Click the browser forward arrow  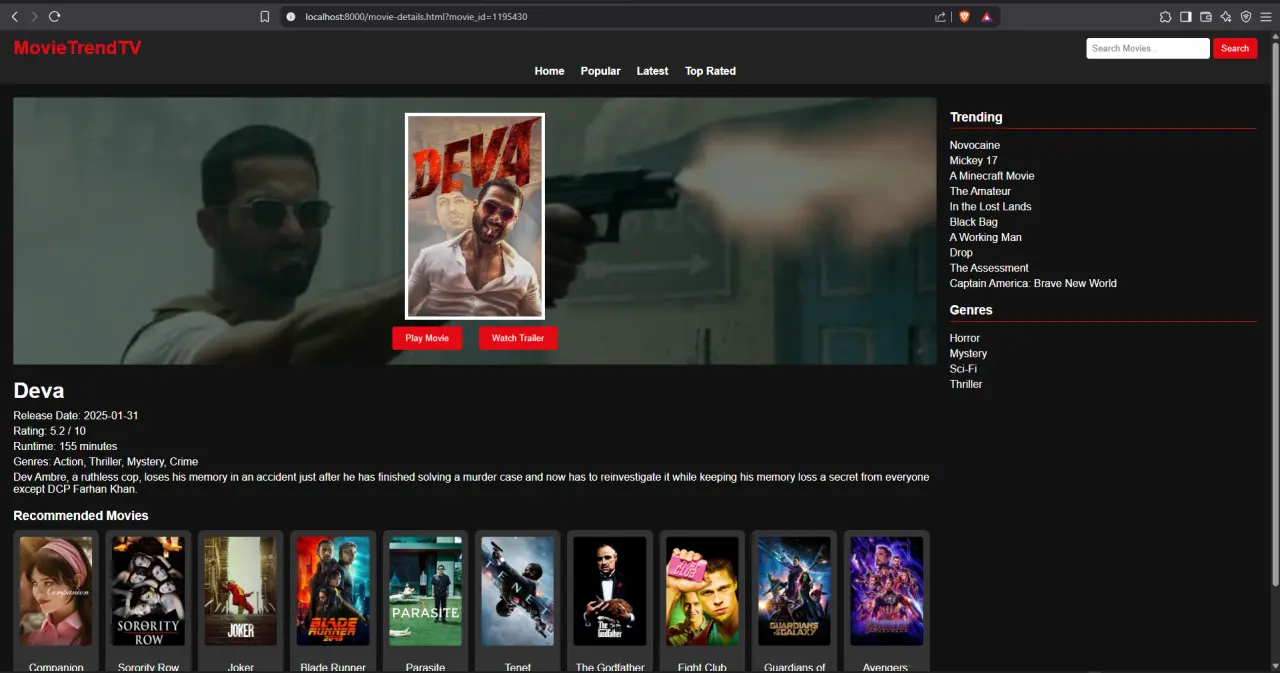point(34,17)
